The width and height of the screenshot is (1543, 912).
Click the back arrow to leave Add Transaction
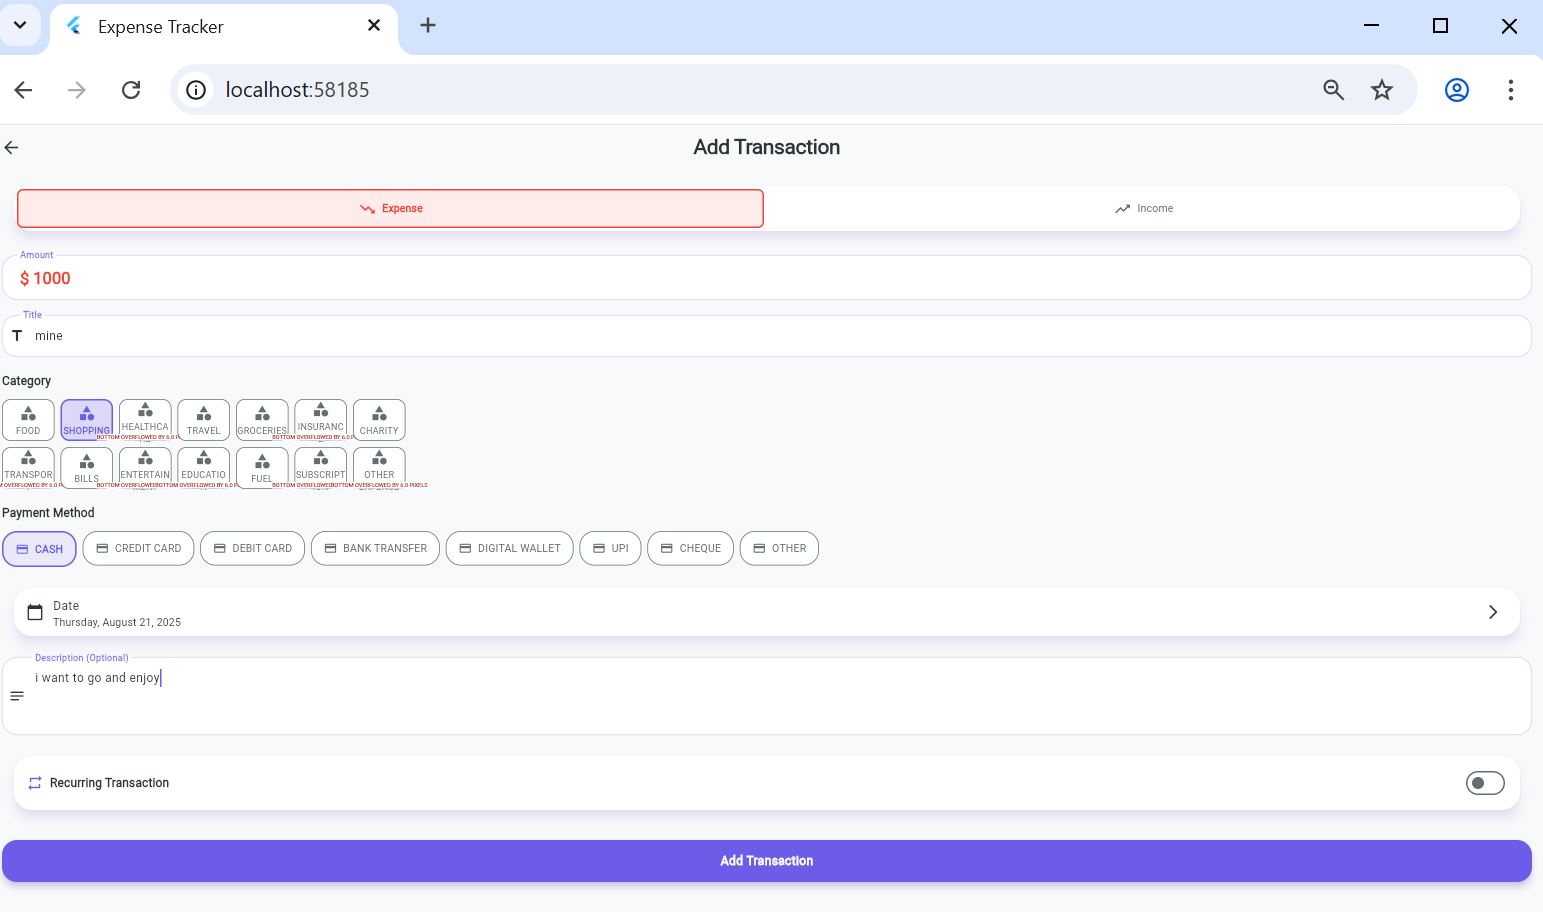(11, 147)
